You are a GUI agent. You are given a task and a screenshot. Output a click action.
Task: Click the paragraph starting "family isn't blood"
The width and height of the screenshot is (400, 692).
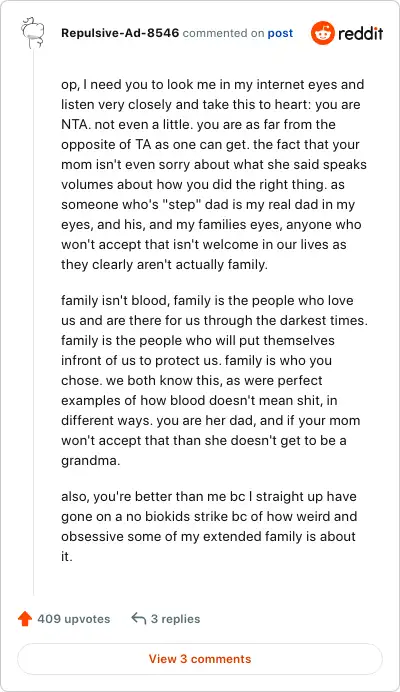(215, 380)
